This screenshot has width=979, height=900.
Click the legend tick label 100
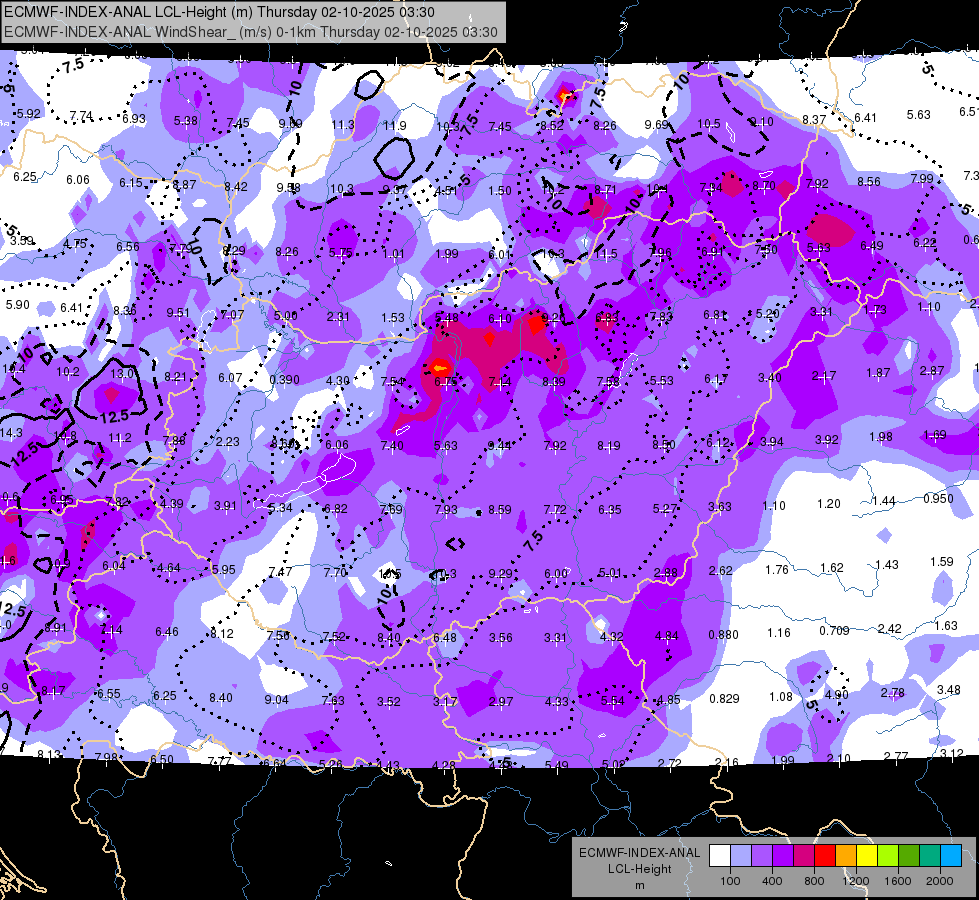pyautogui.click(x=730, y=881)
